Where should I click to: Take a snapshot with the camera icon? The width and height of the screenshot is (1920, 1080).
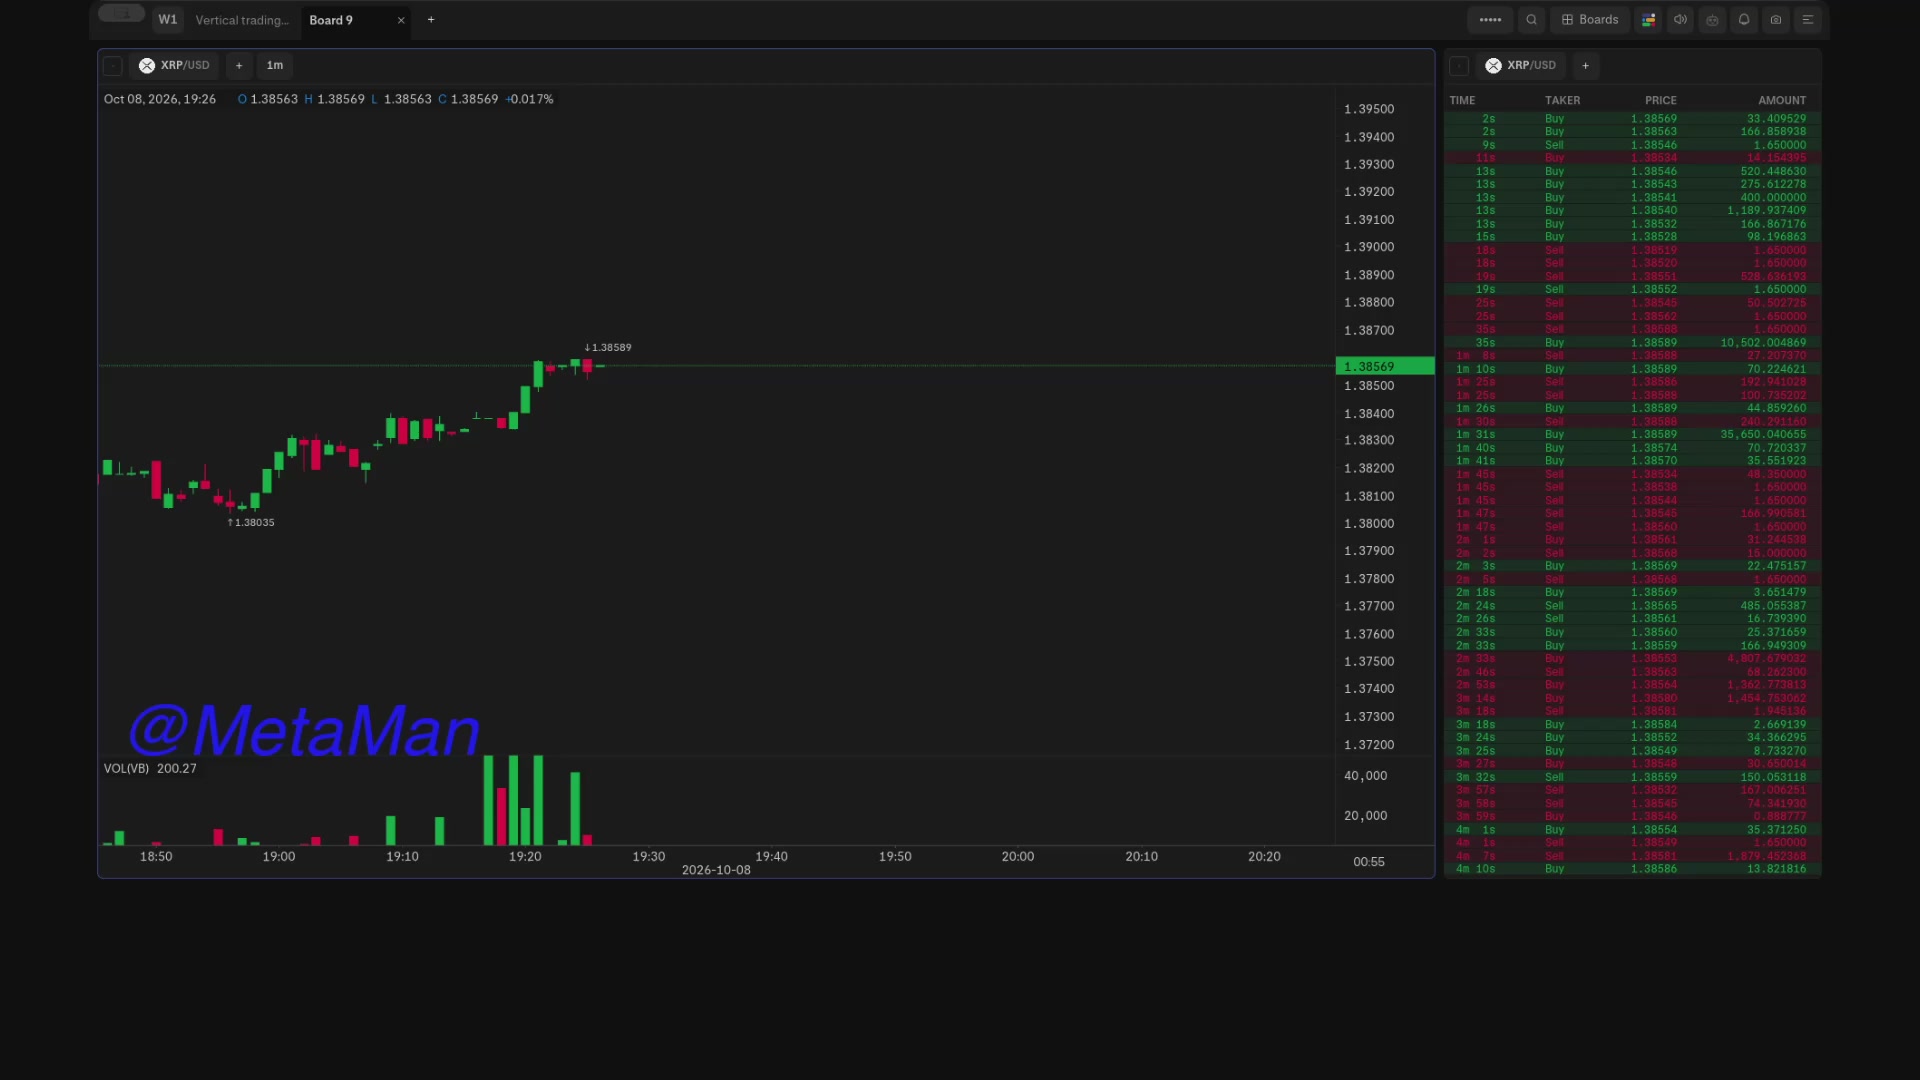point(1776,19)
